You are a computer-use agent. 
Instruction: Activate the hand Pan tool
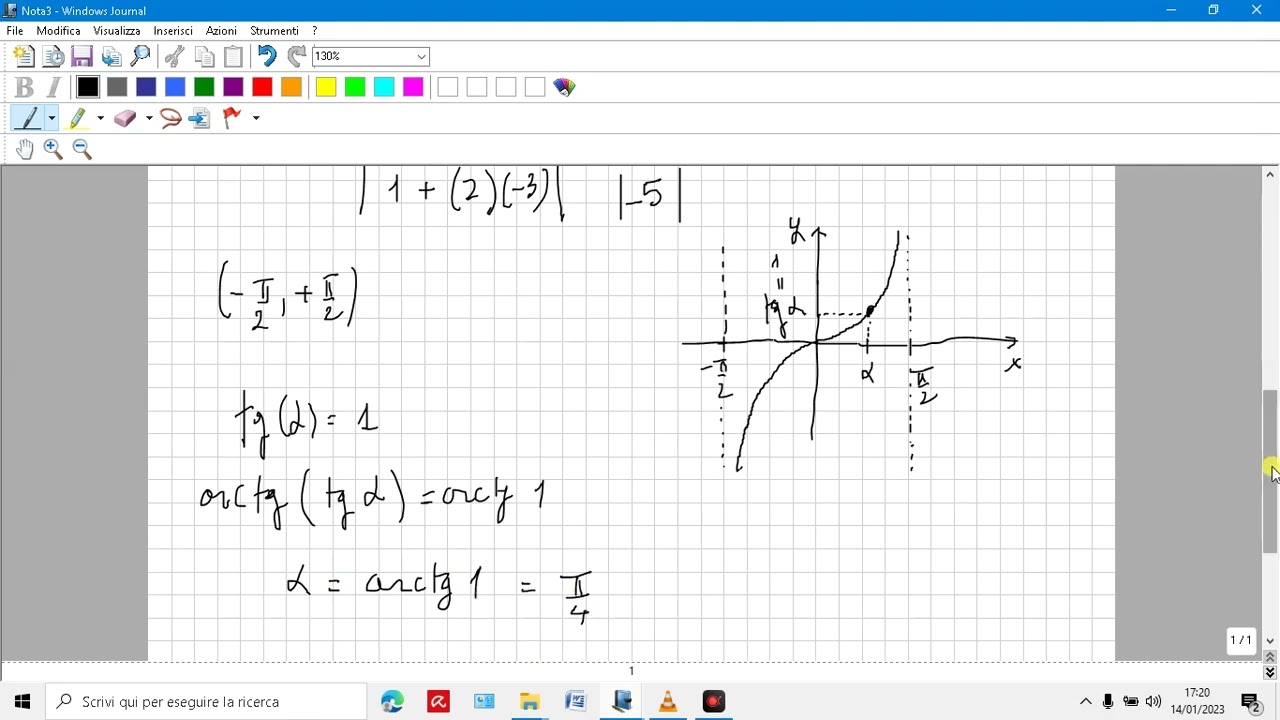[x=24, y=149]
